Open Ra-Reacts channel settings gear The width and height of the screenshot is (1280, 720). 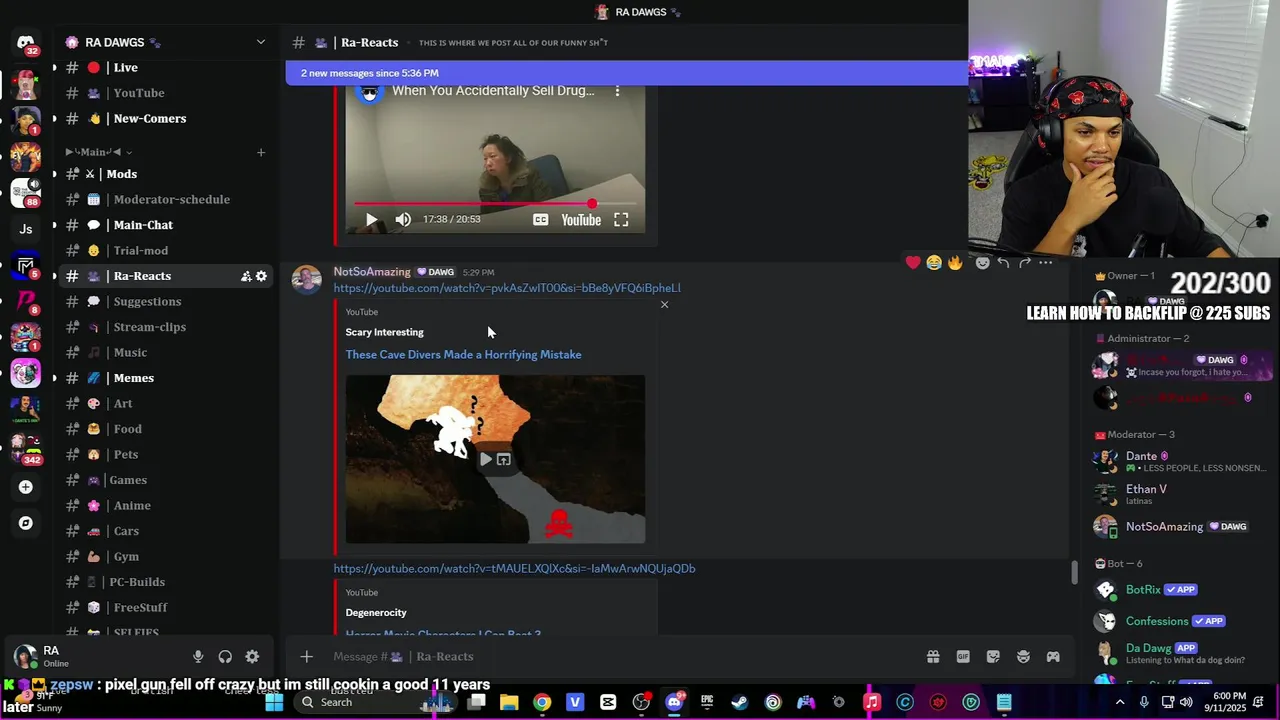(x=261, y=276)
